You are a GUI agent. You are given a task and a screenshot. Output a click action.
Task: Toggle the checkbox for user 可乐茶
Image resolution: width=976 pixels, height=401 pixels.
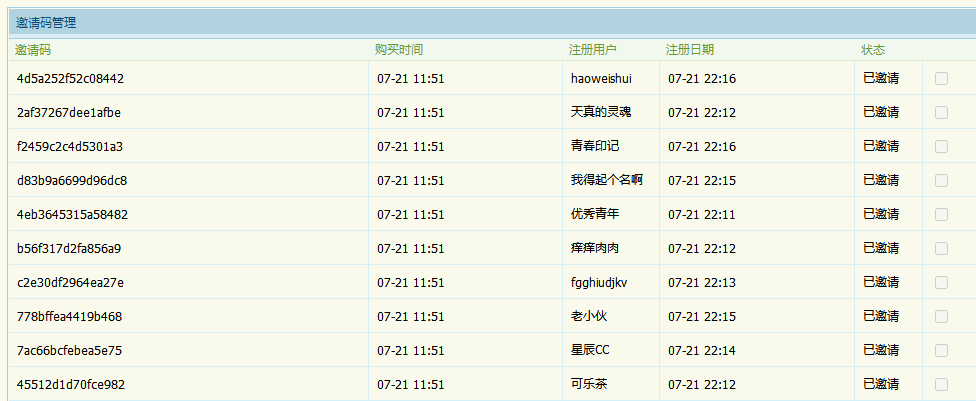pos(941,384)
